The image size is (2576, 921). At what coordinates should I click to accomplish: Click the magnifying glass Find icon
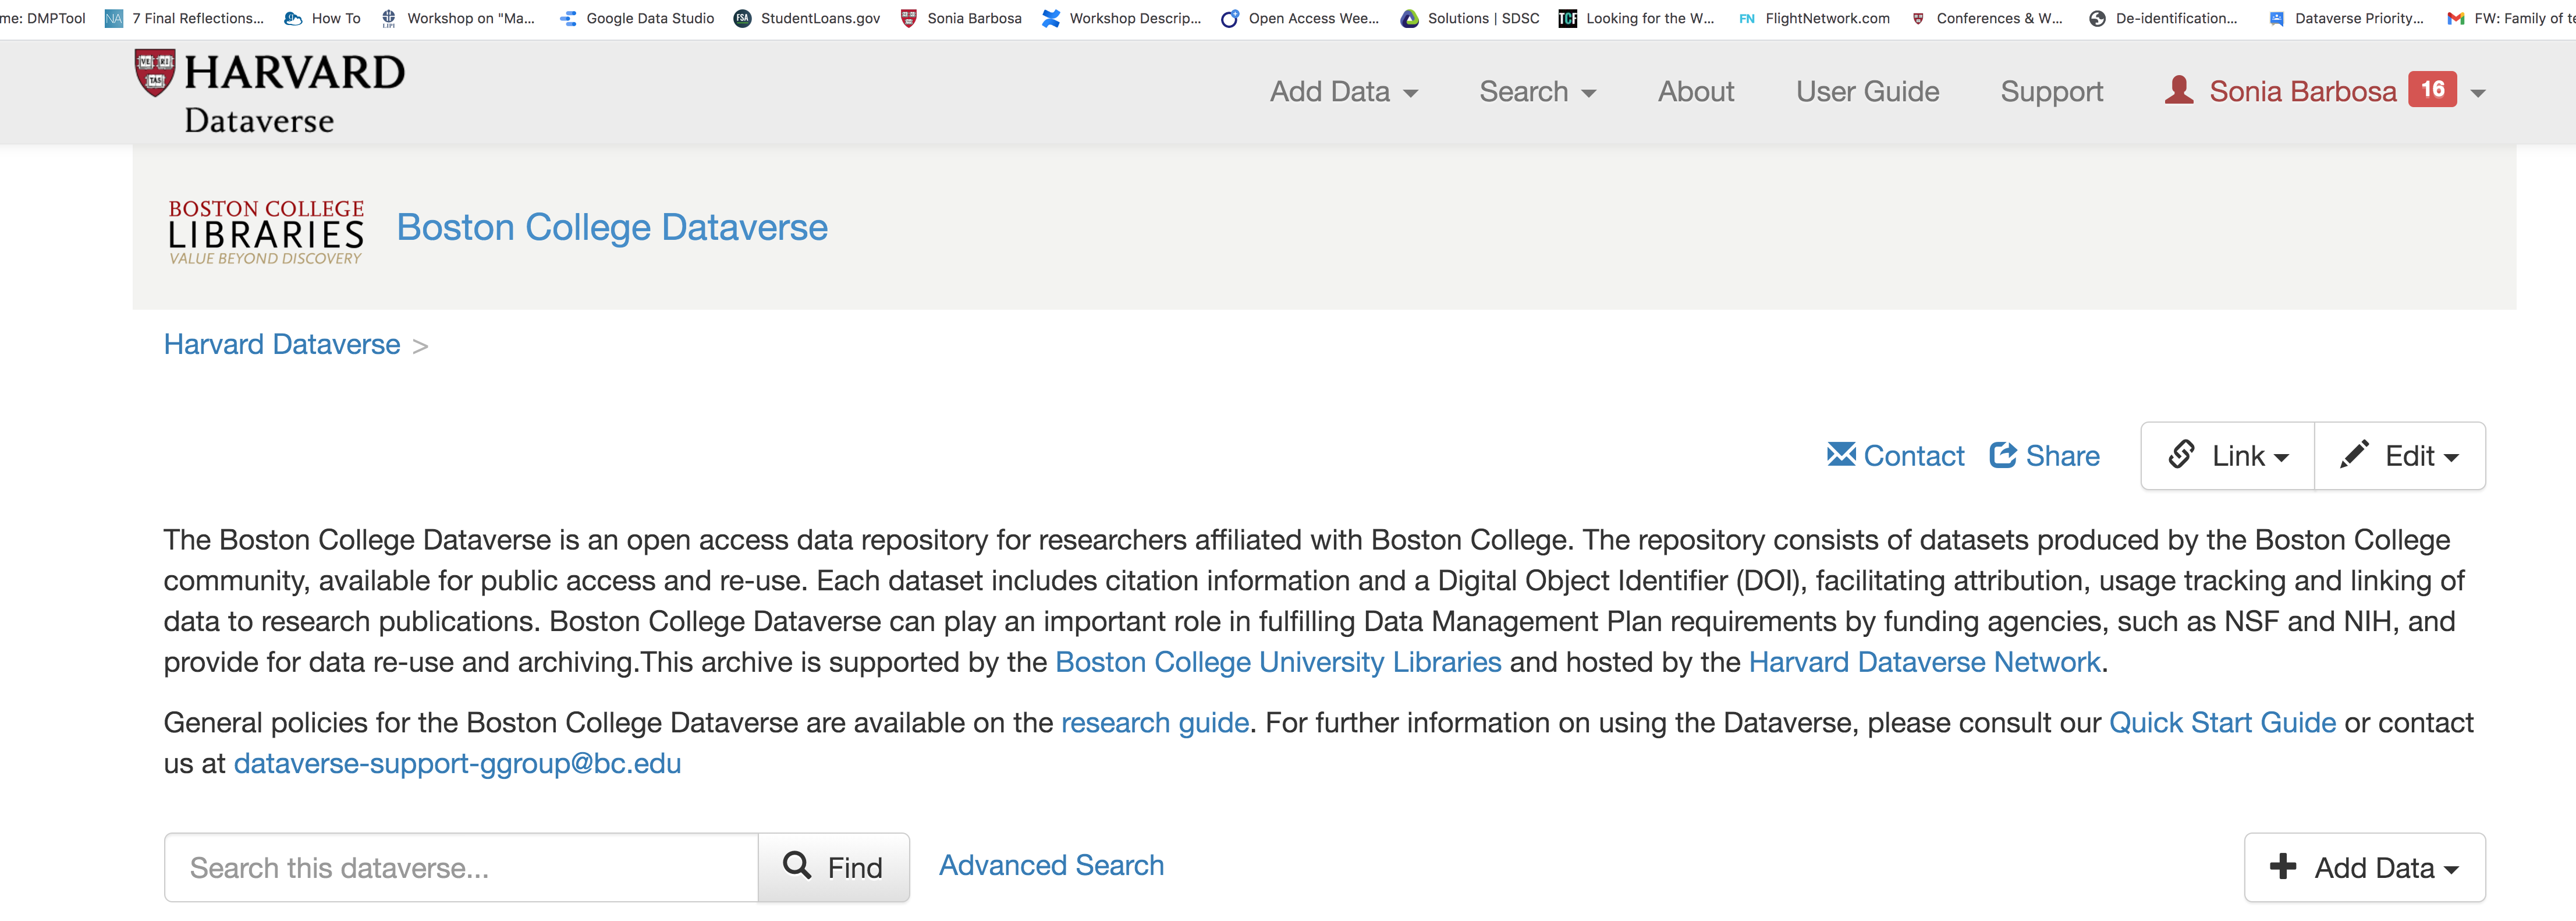click(x=797, y=865)
